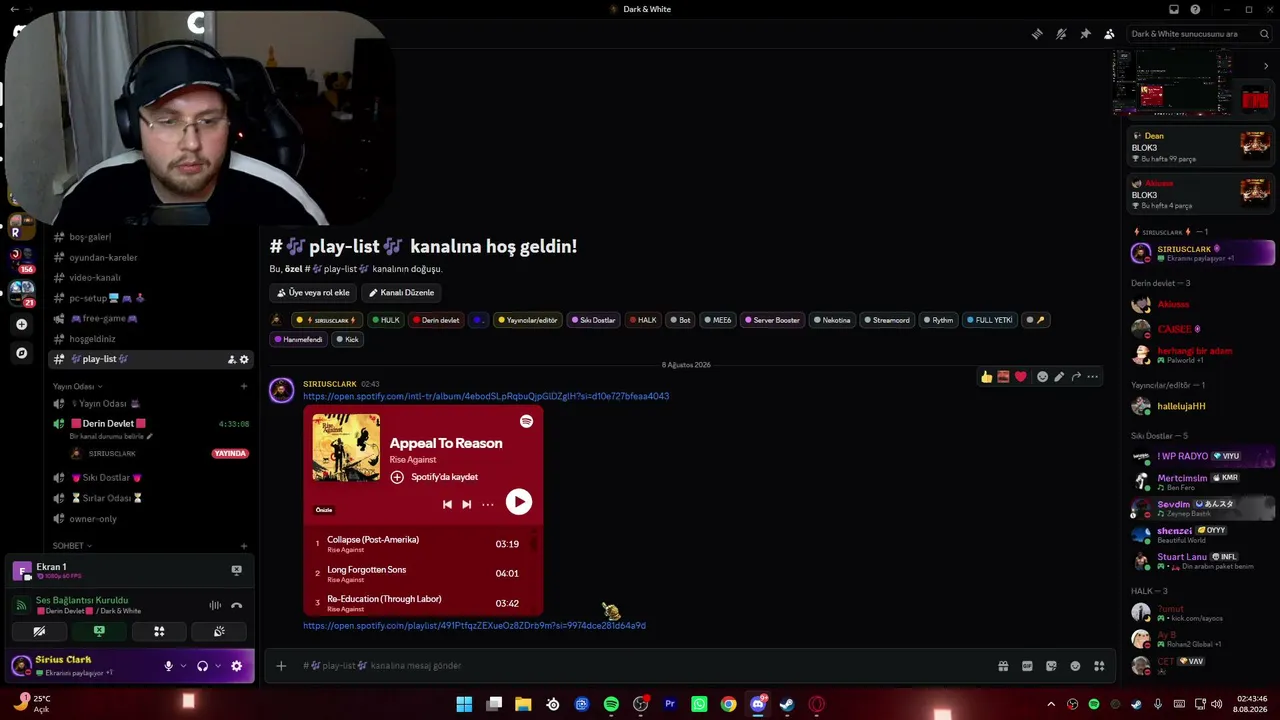Open the Help question mark icon
This screenshot has height=720, width=1280.
(1196, 9)
